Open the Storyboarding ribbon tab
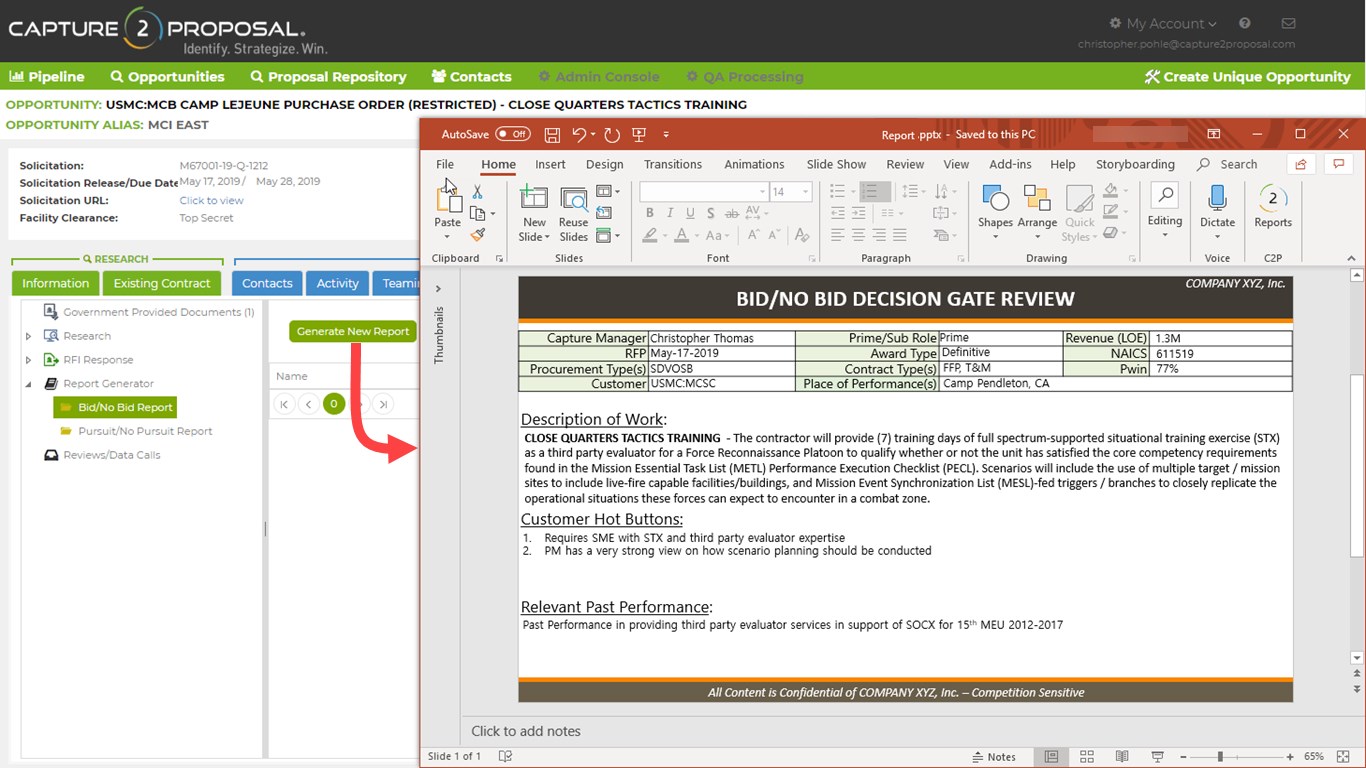1366x768 pixels. [1135, 164]
